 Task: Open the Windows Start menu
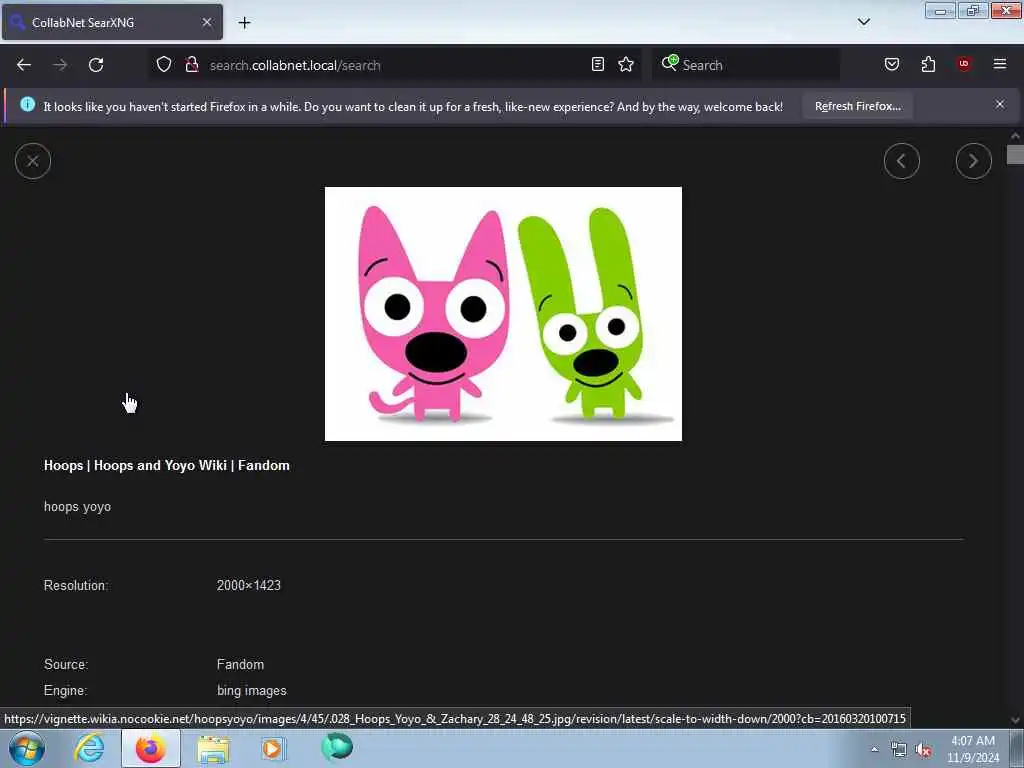click(x=27, y=749)
